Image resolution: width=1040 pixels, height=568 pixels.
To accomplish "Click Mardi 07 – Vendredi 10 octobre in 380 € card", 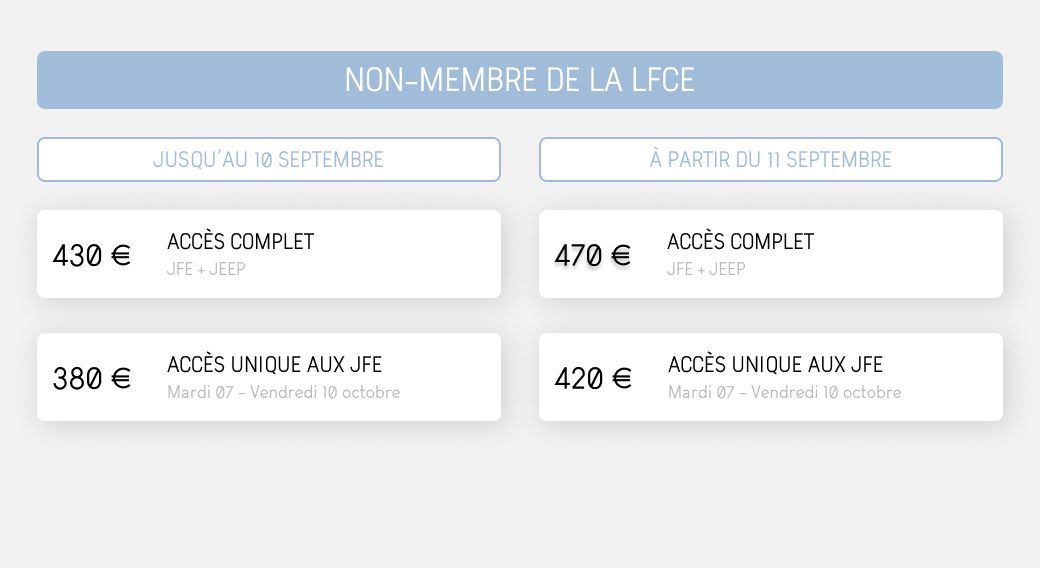I will point(284,392).
